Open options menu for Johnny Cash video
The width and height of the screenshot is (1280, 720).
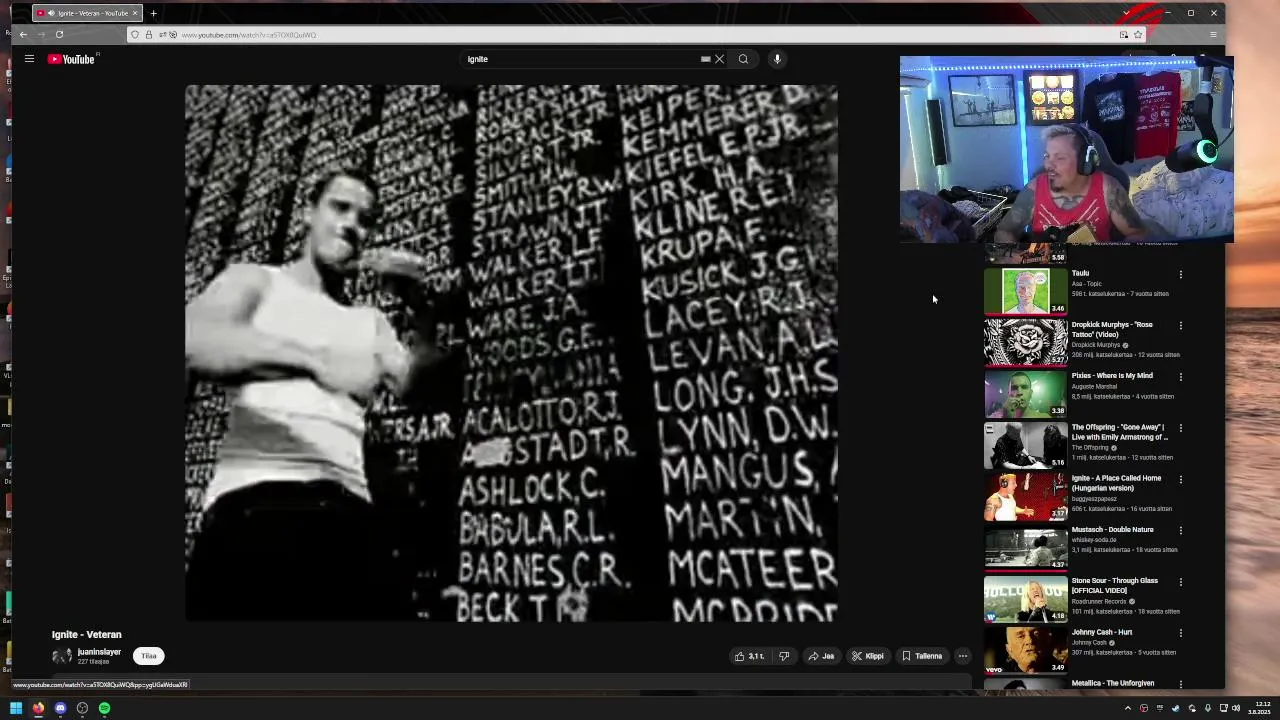[x=1181, y=633]
